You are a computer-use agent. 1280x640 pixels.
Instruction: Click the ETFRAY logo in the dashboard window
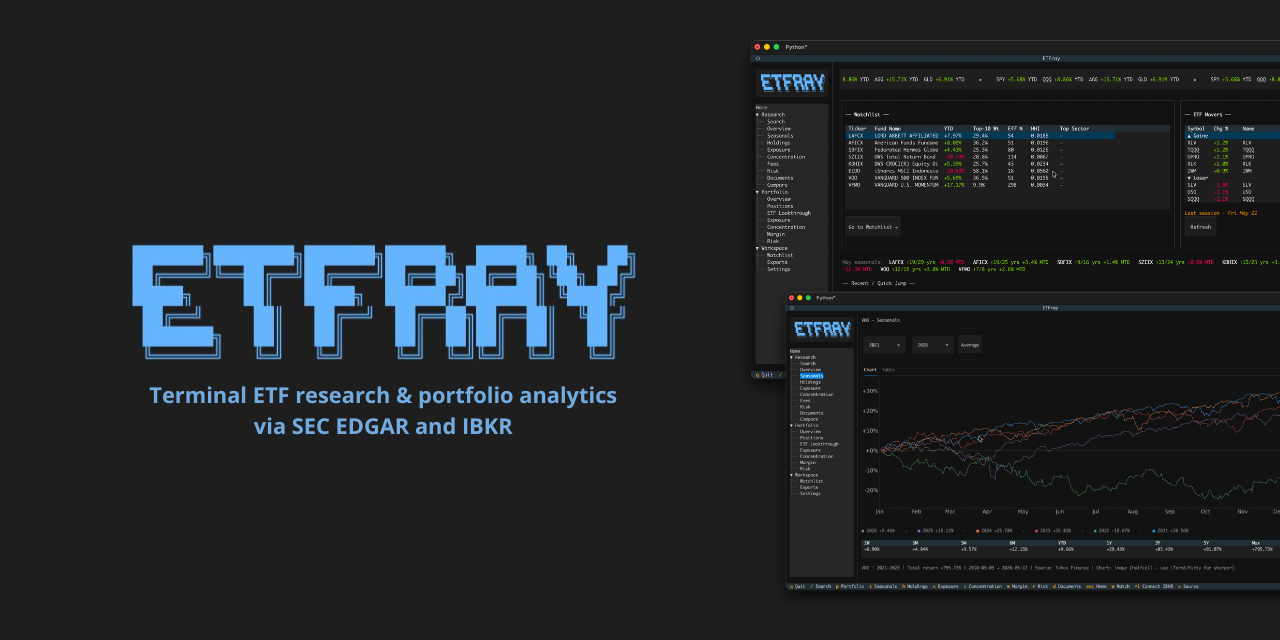click(x=793, y=83)
